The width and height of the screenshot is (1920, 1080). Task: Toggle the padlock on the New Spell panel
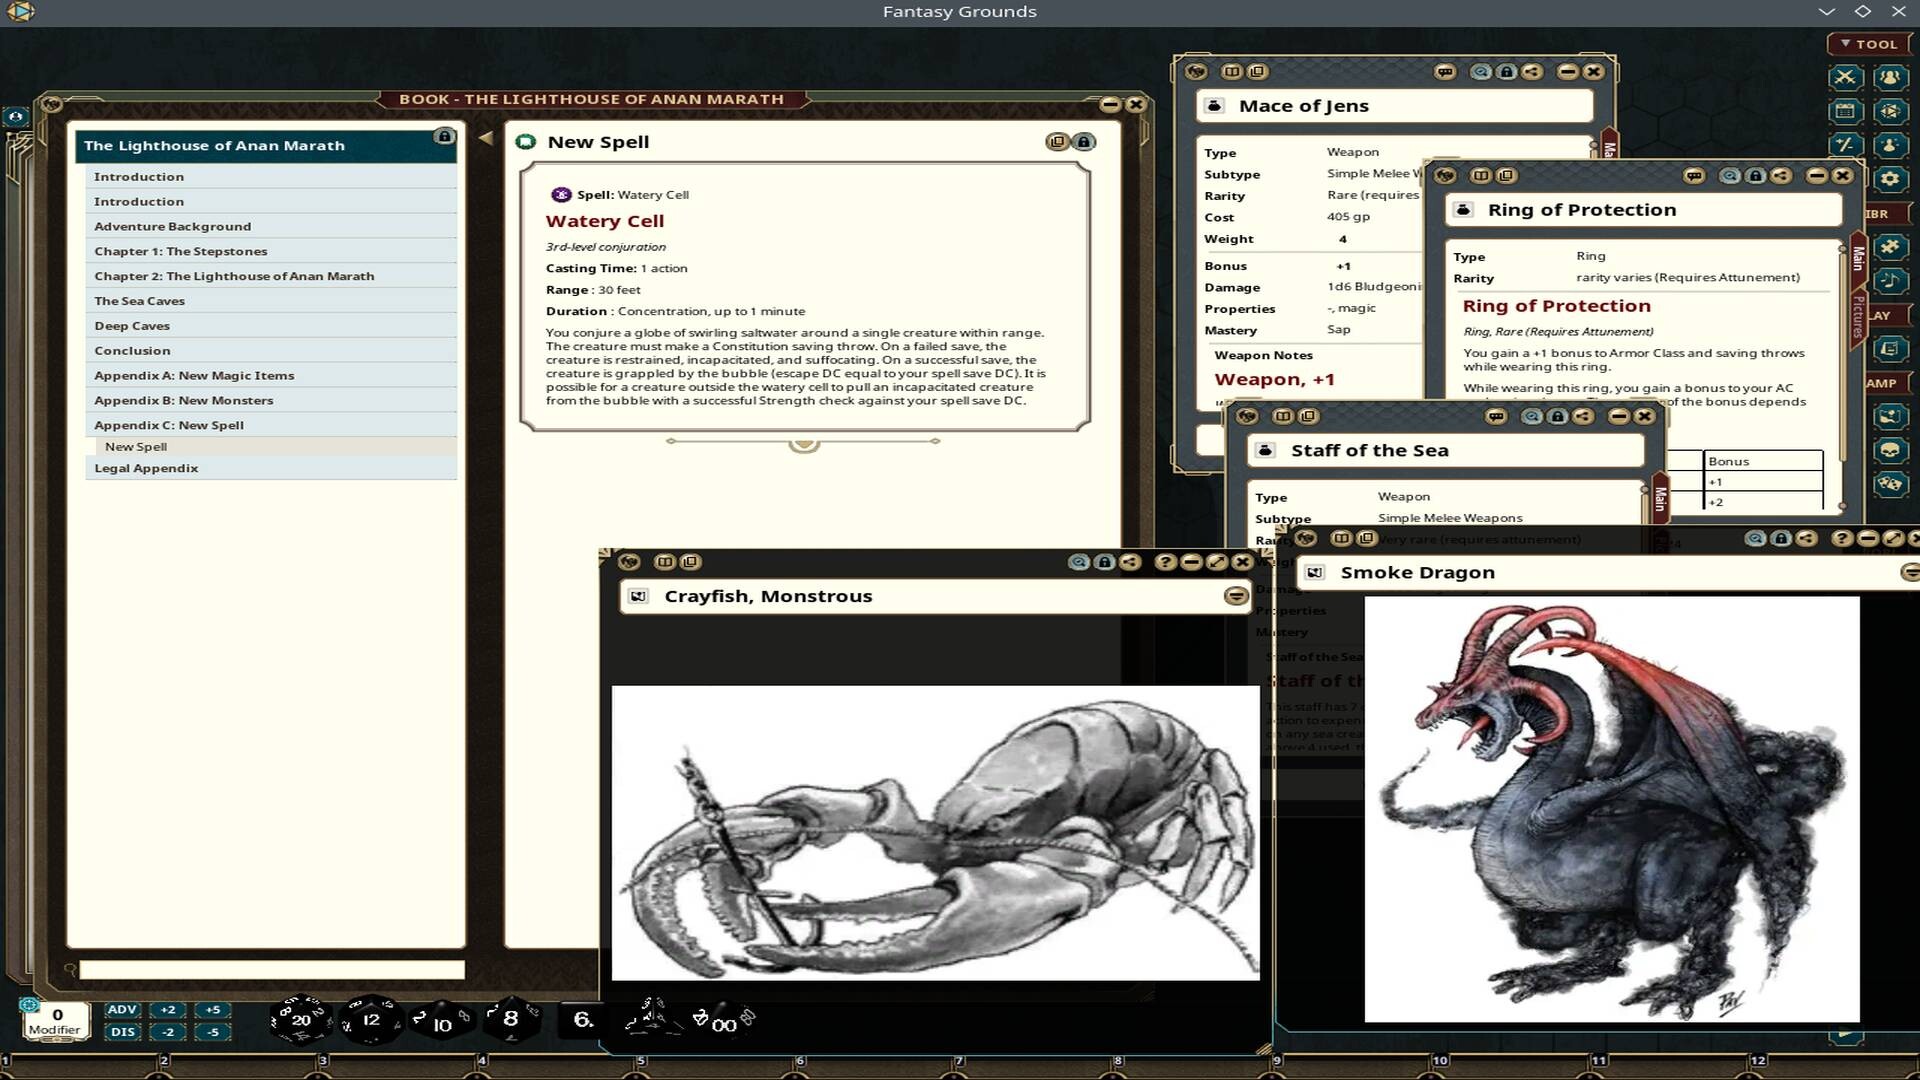[1084, 142]
